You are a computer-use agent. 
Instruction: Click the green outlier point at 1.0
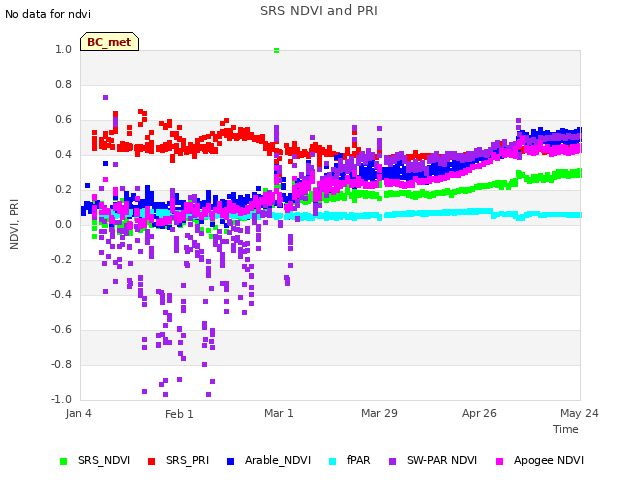[276, 50]
